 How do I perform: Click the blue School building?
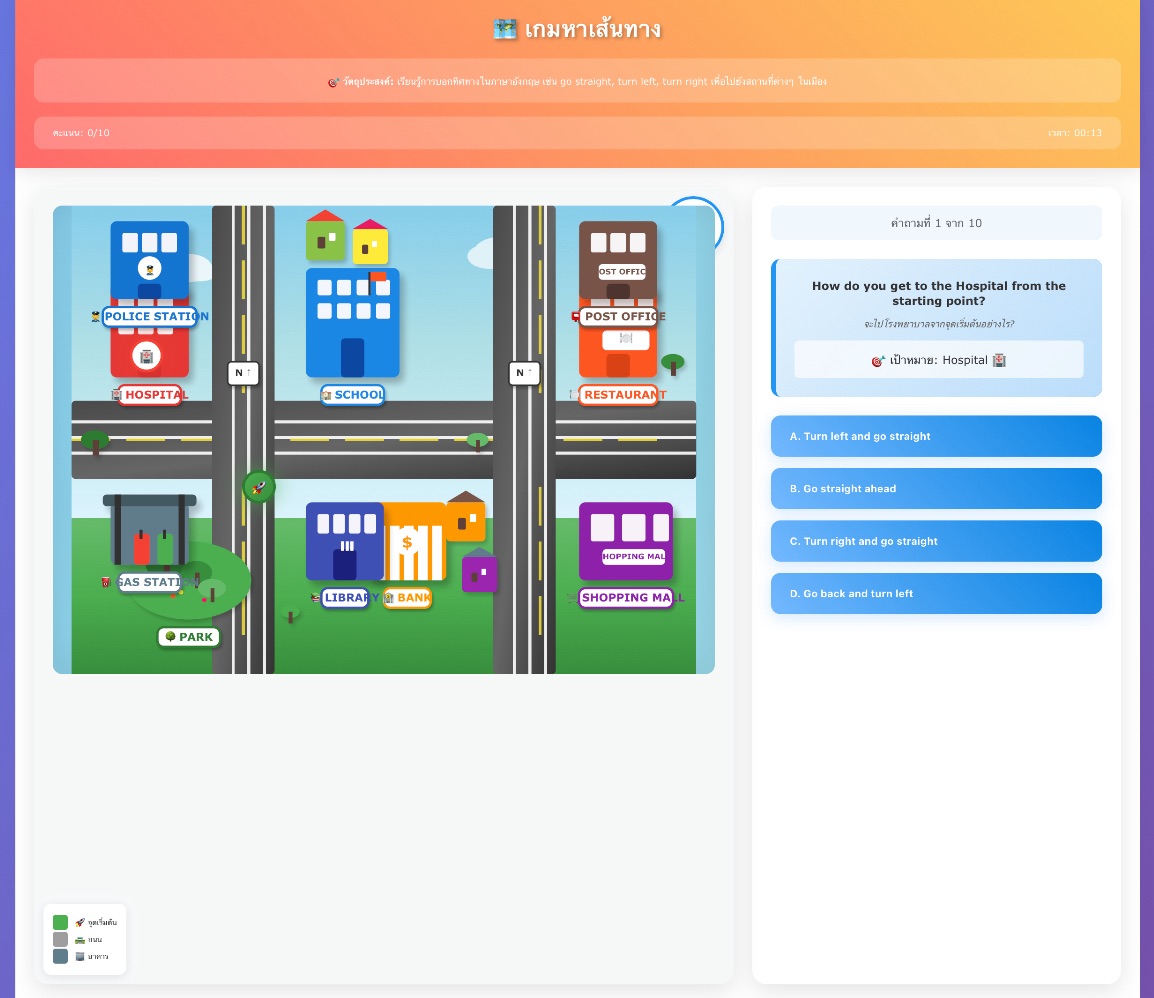[352, 322]
